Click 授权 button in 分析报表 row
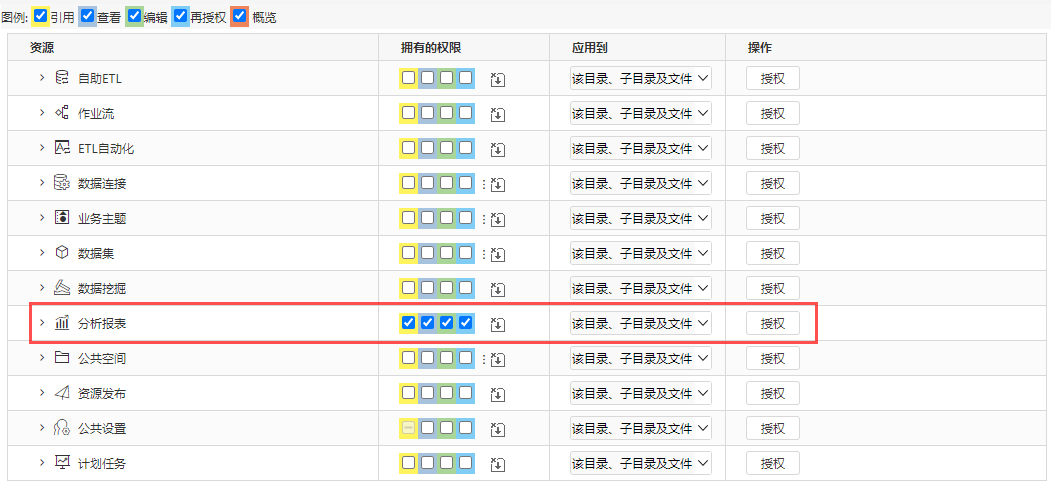The width and height of the screenshot is (1051, 484). [x=773, y=323]
